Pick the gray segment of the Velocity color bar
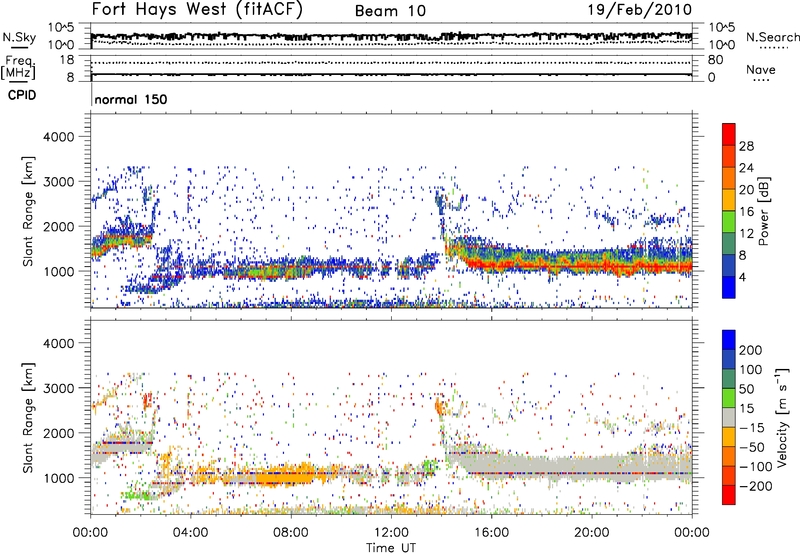Image resolution: width=800 pixels, height=554 pixels. coord(729,418)
